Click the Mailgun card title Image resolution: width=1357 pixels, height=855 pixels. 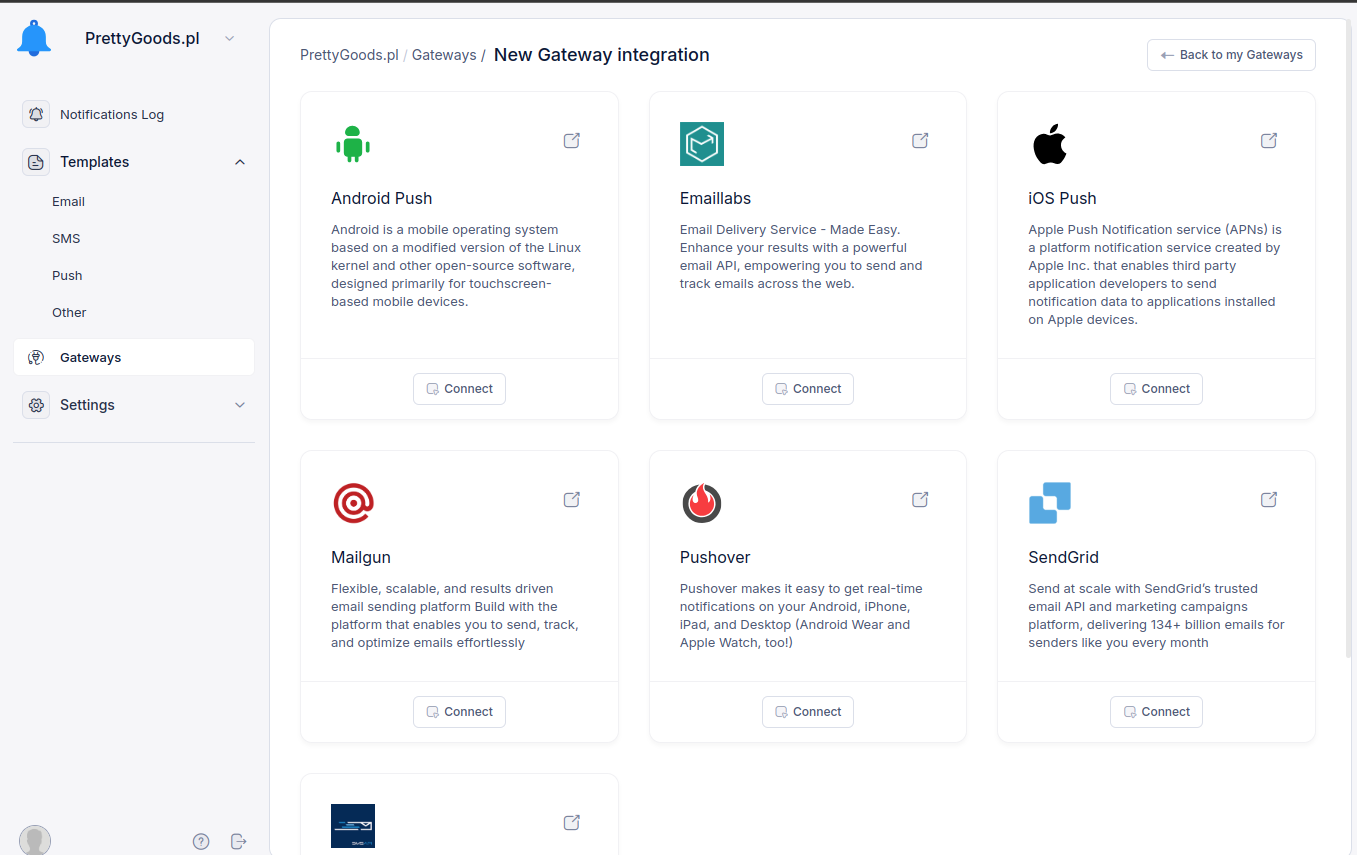[x=361, y=557]
